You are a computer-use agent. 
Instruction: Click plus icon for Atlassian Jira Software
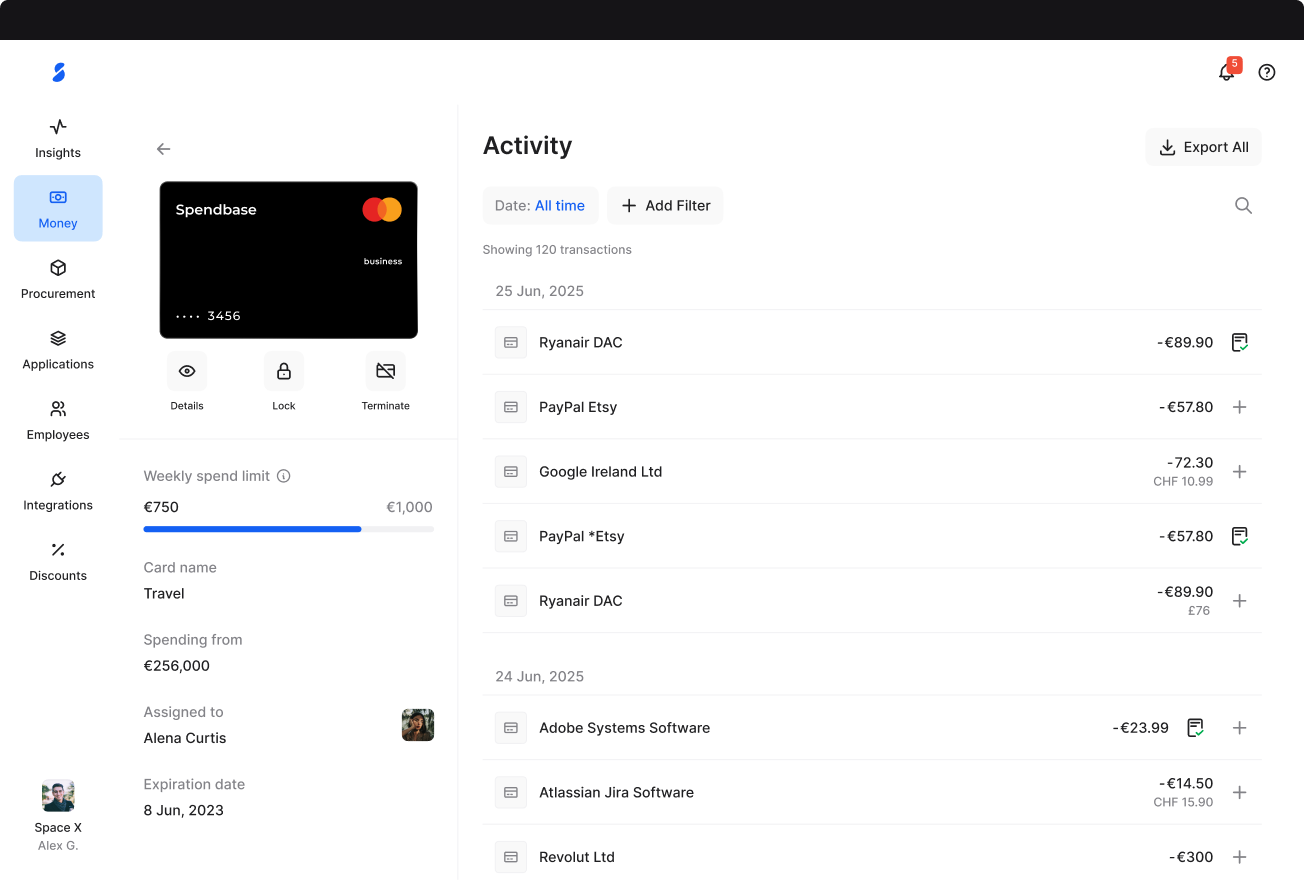1240,792
